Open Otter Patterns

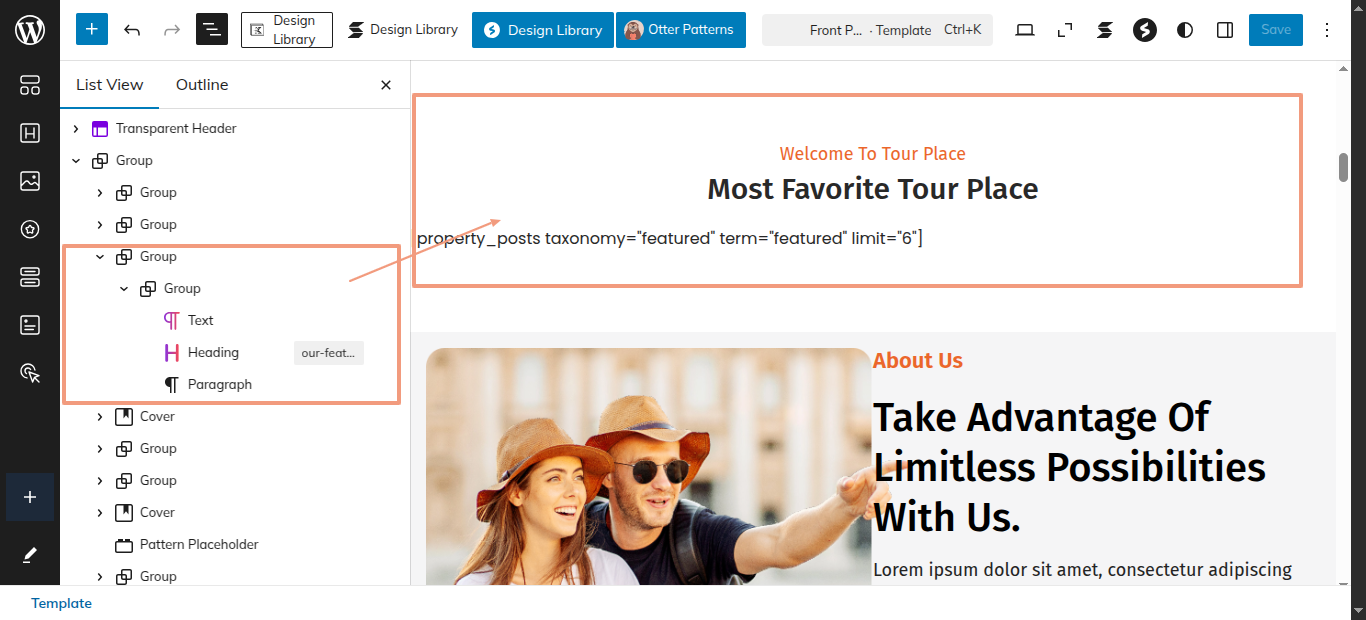tap(681, 30)
